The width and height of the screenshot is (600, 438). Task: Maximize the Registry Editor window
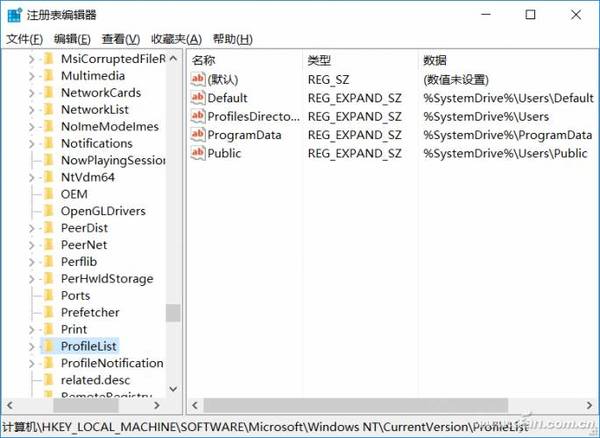coord(530,15)
